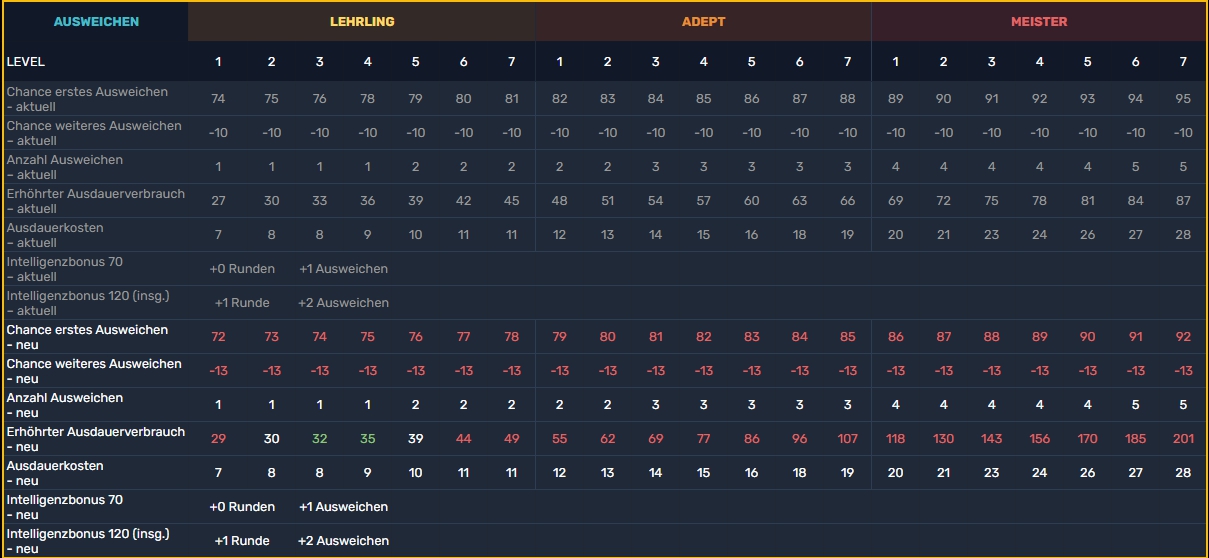Click value 48 in Erhöhter Ausdauerverbrauch aktuell row

559,200
